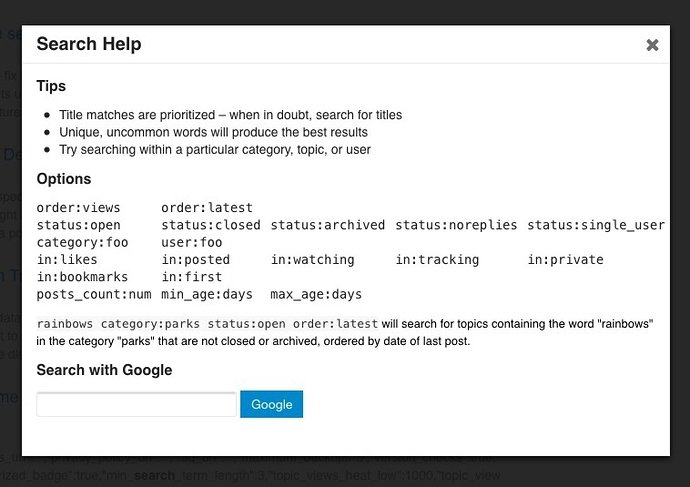The height and width of the screenshot is (487, 690).
Task: Click the in:private option text
Action: pyautogui.click(x=566, y=259)
